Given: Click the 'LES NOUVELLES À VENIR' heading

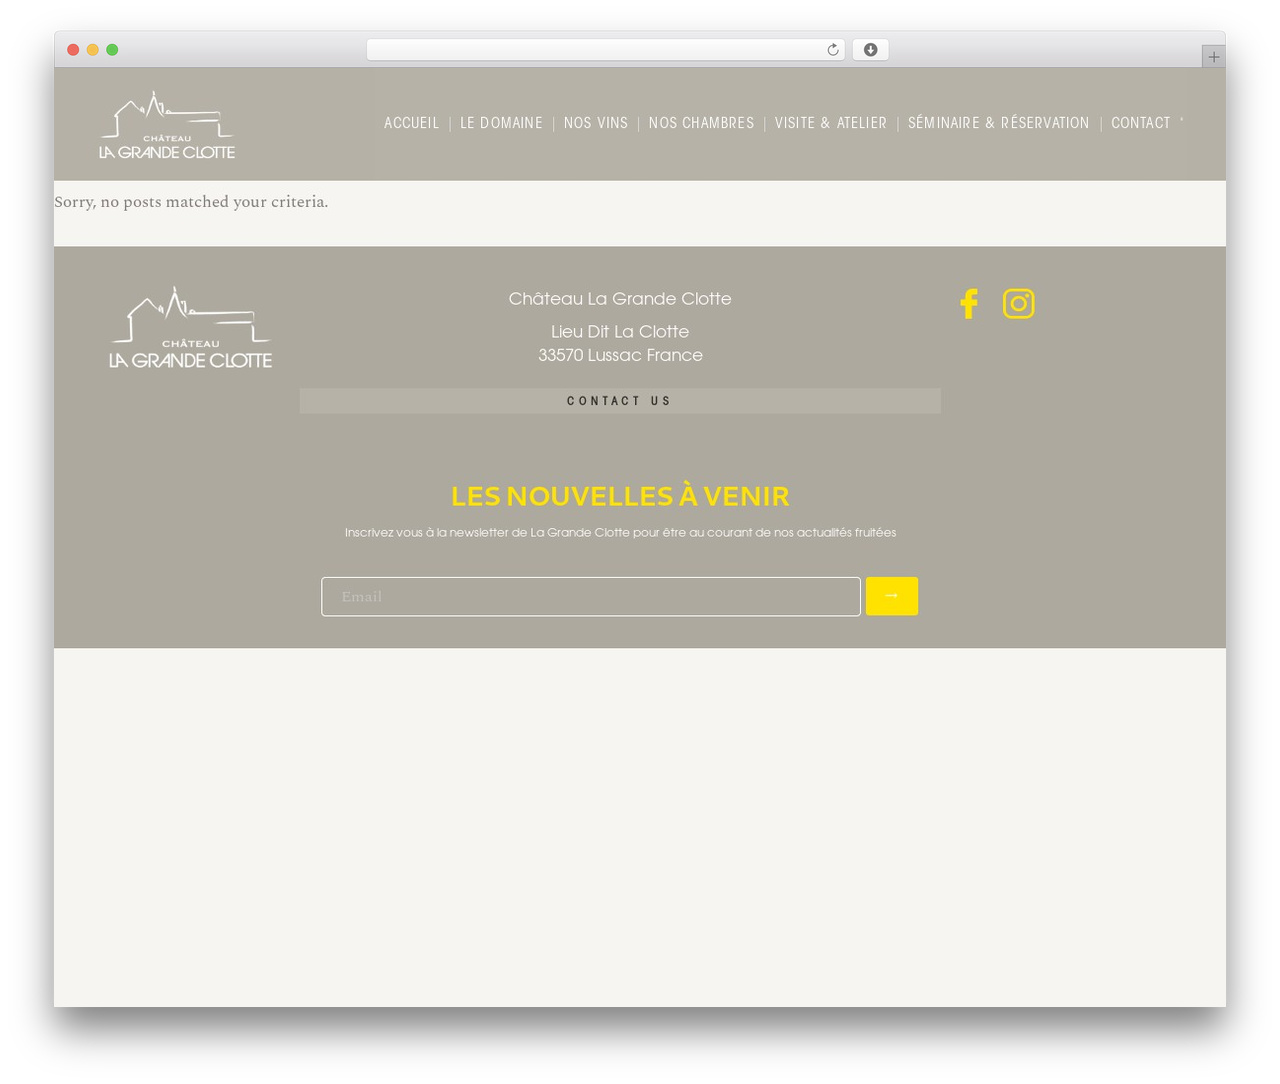Looking at the screenshot, I should 620,496.
